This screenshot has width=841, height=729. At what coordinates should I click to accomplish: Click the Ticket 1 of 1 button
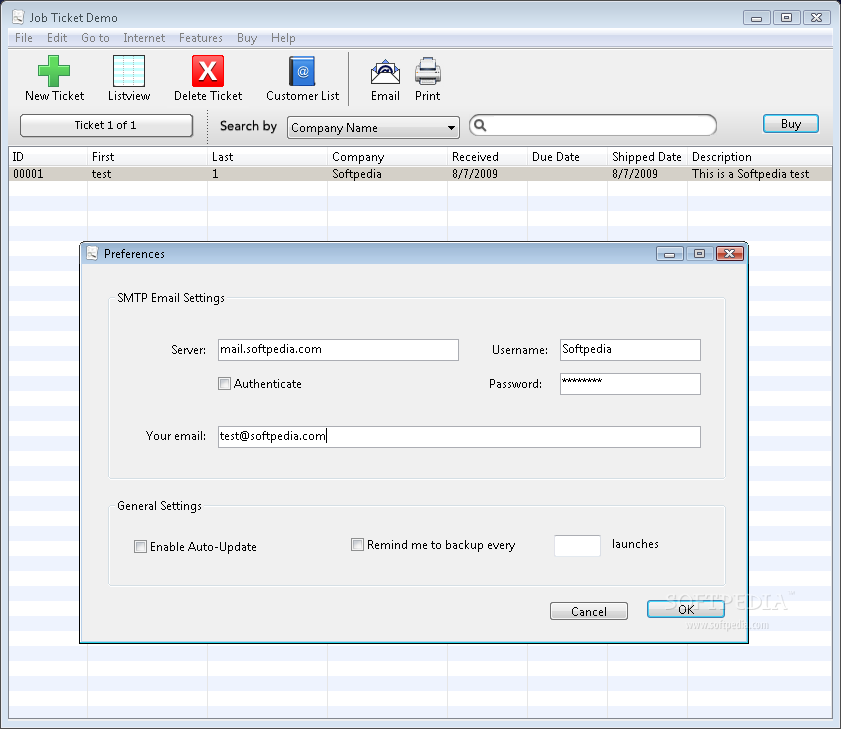(106, 126)
